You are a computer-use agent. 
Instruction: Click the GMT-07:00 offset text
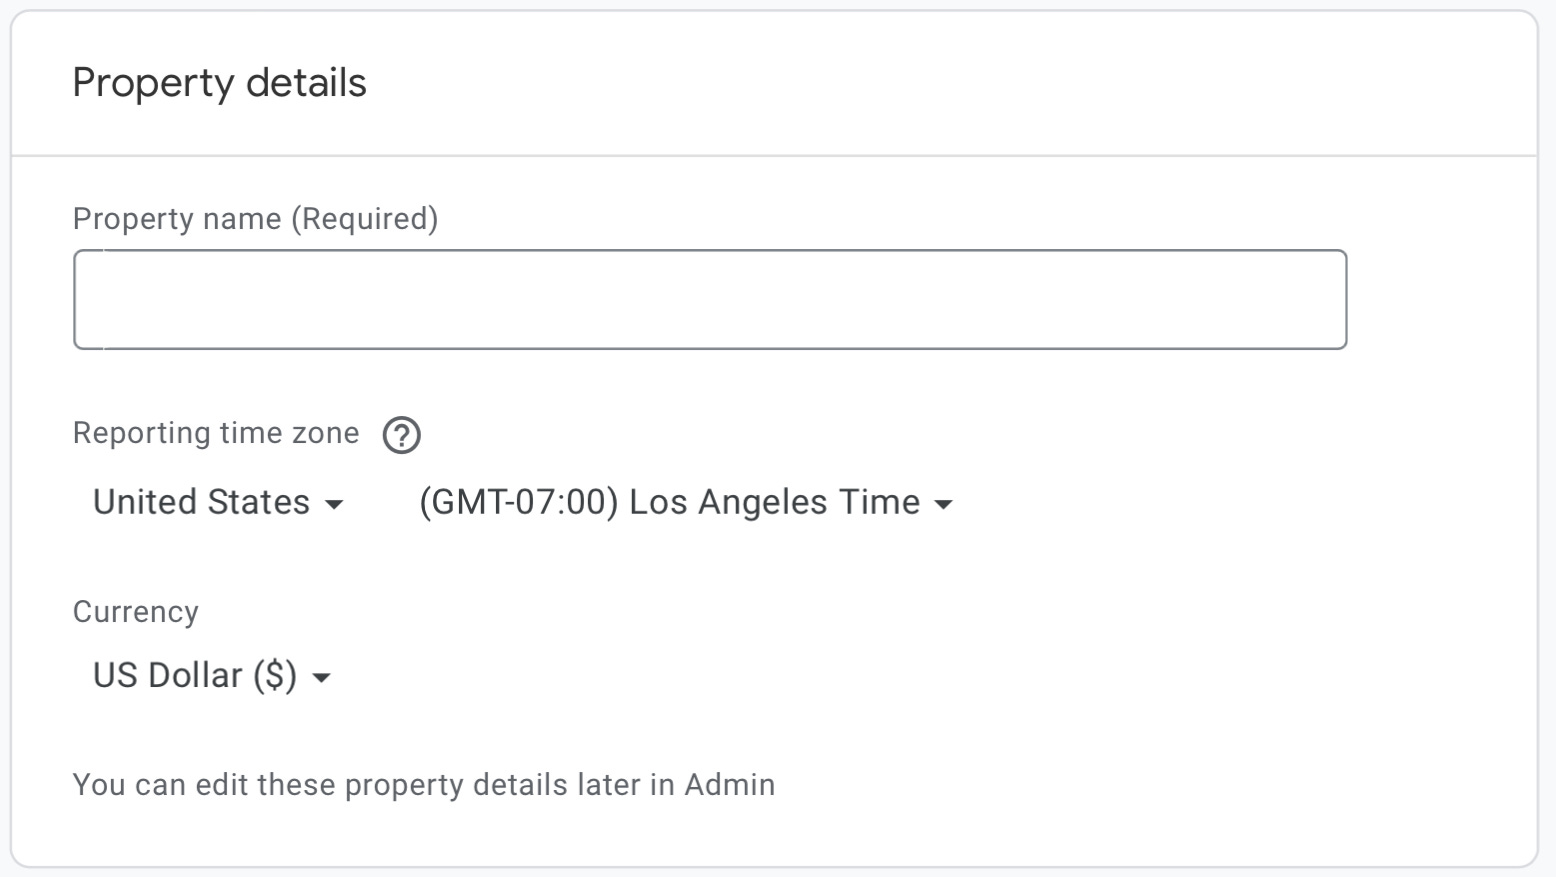[519, 502]
